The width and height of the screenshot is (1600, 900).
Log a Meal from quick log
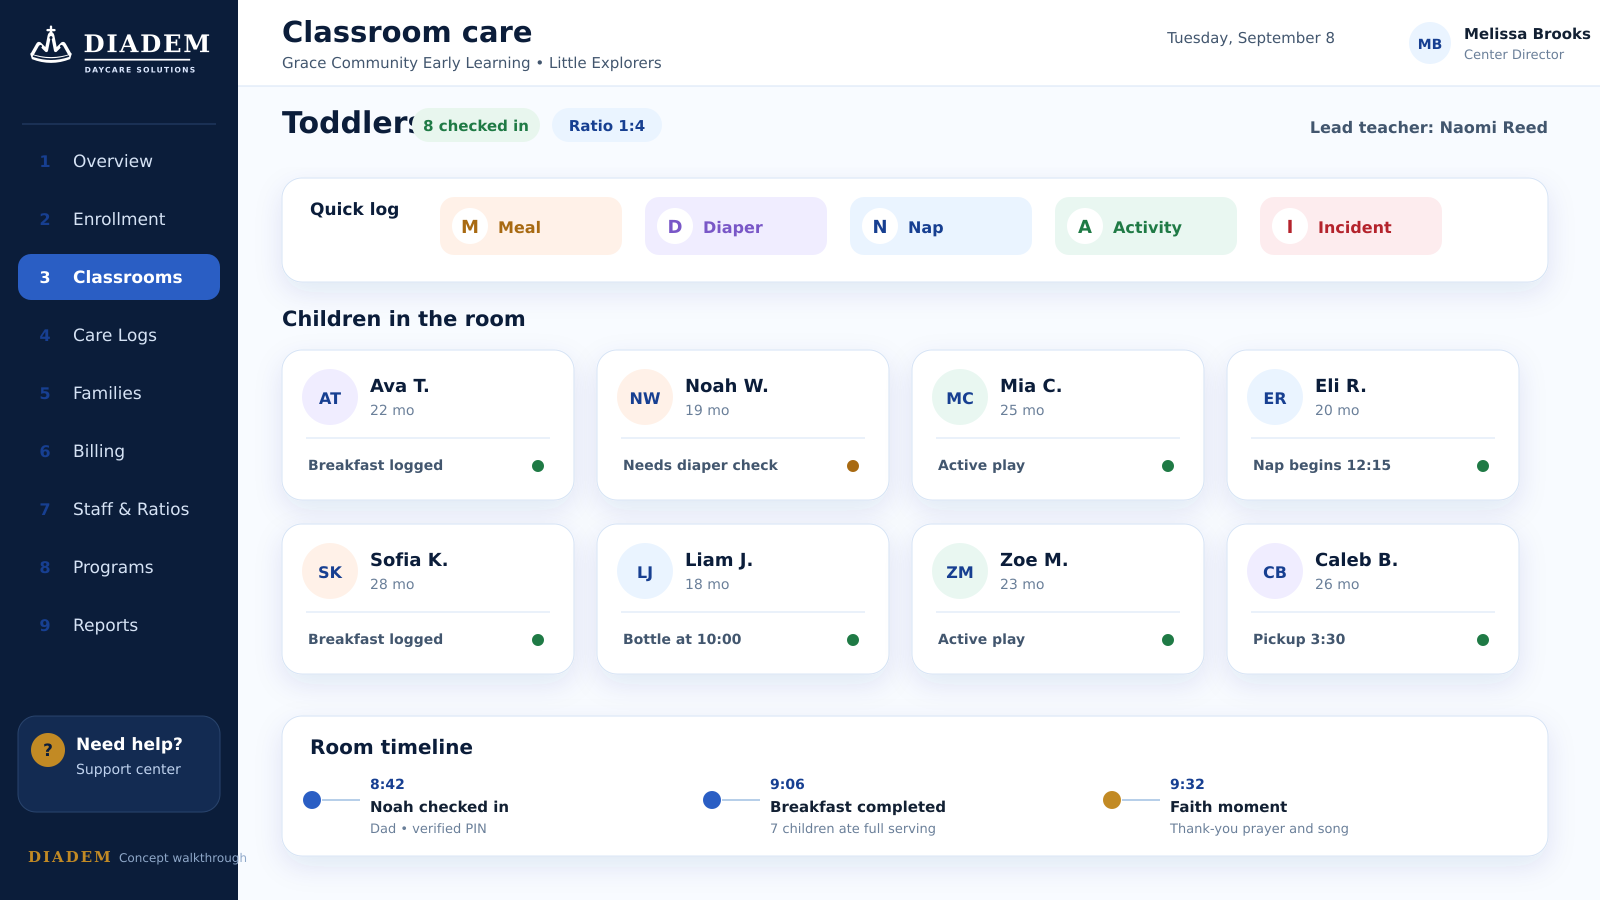[531, 226]
